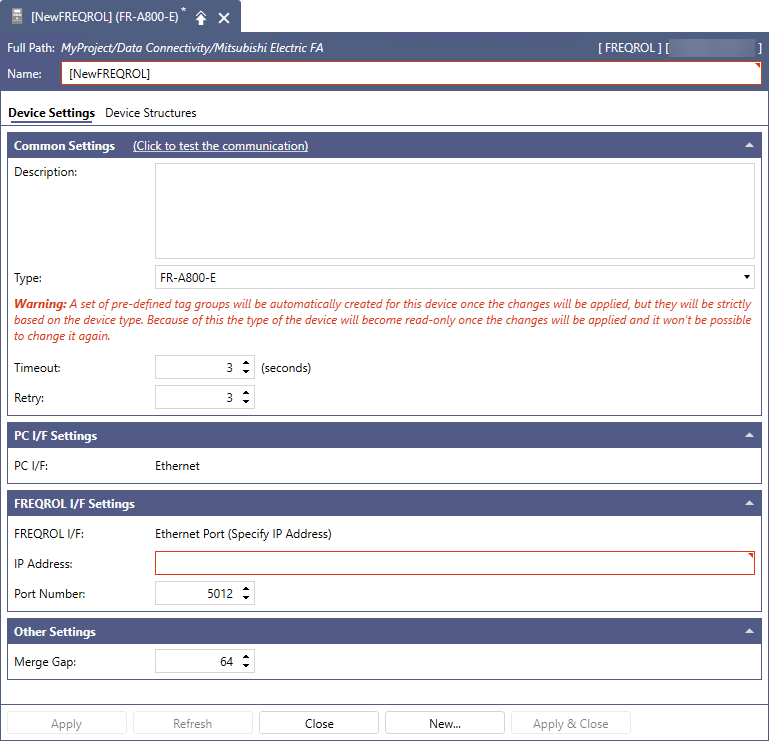
Task: Increase the Merge Gap value
Action: click(246, 657)
